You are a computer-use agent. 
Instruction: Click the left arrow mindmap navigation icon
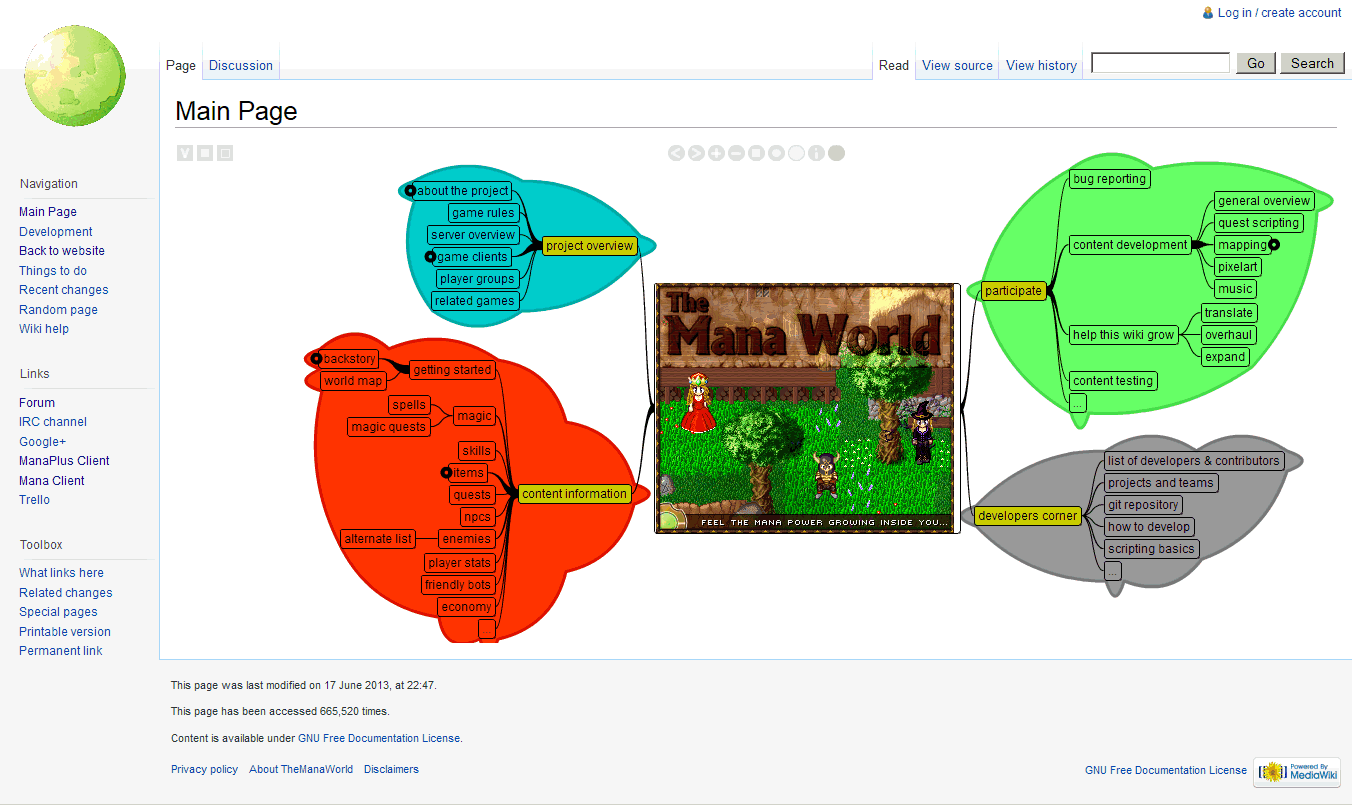click(676, 153)
